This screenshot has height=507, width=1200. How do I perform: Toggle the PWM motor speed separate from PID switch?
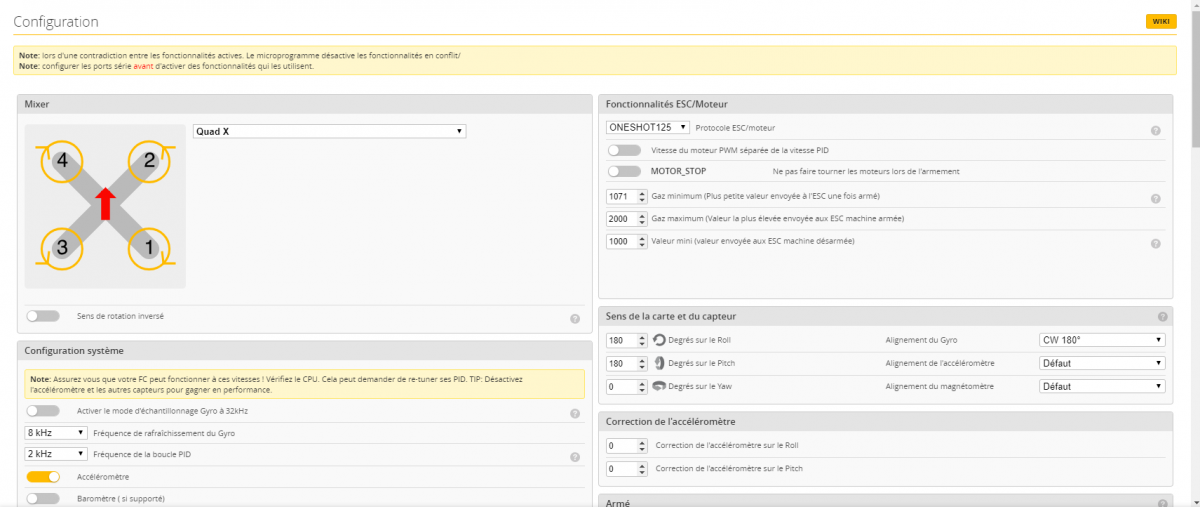pos(624,150)
